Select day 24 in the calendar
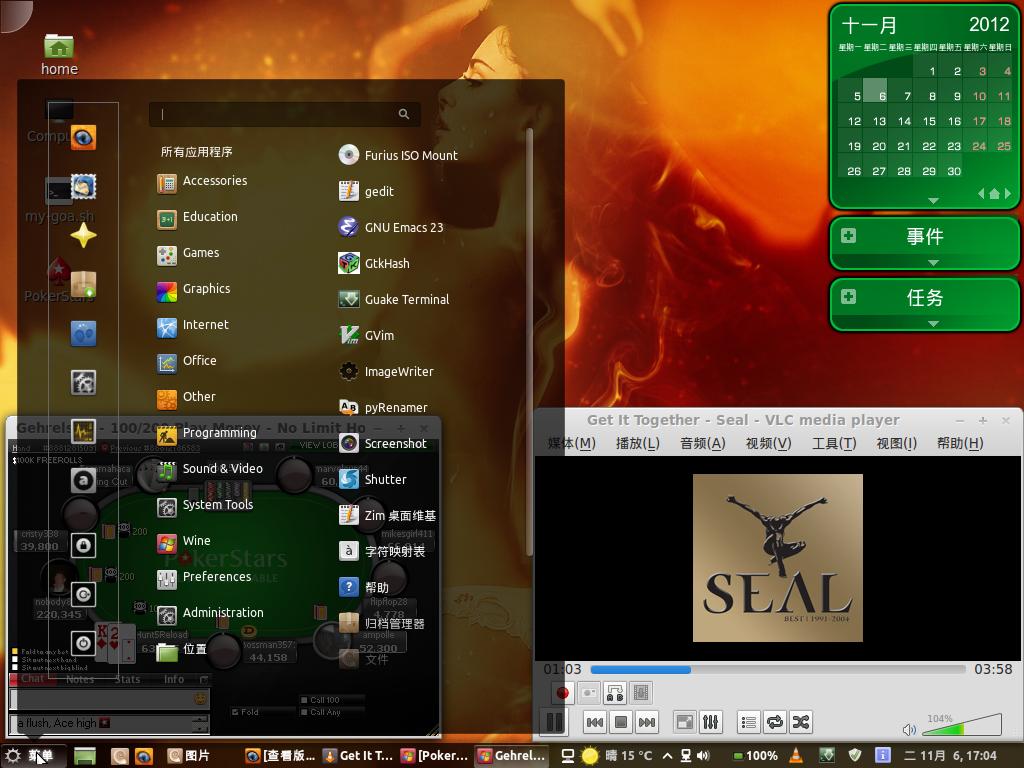 (979, 146)
